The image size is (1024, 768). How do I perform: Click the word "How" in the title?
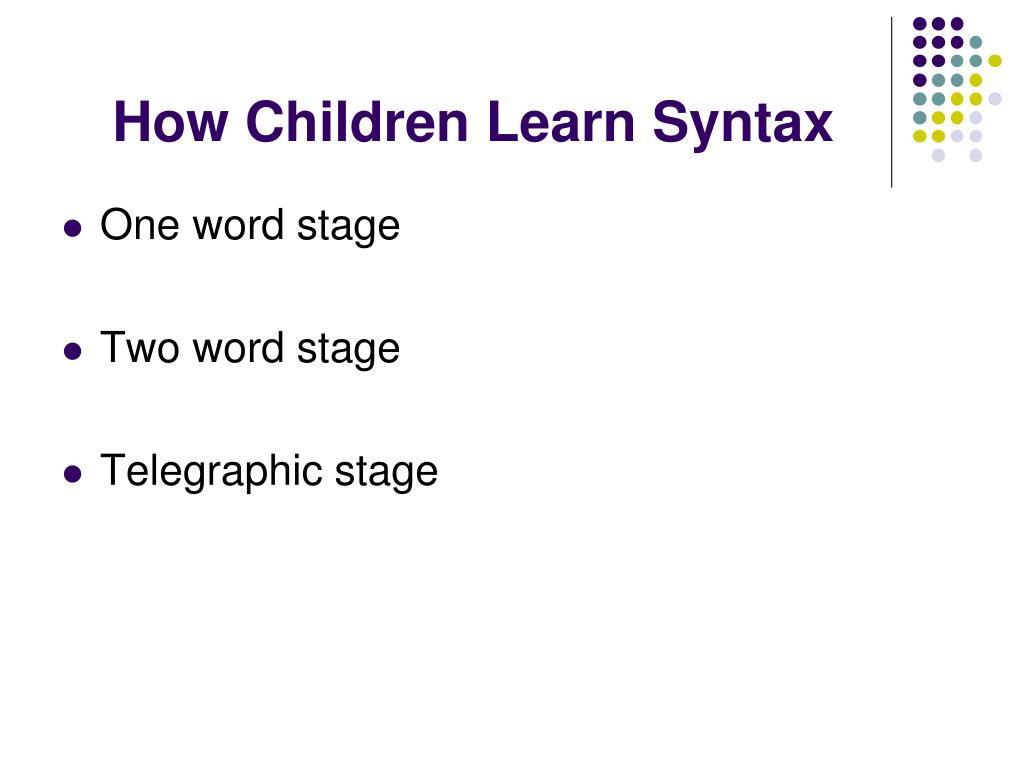(171, 121)
